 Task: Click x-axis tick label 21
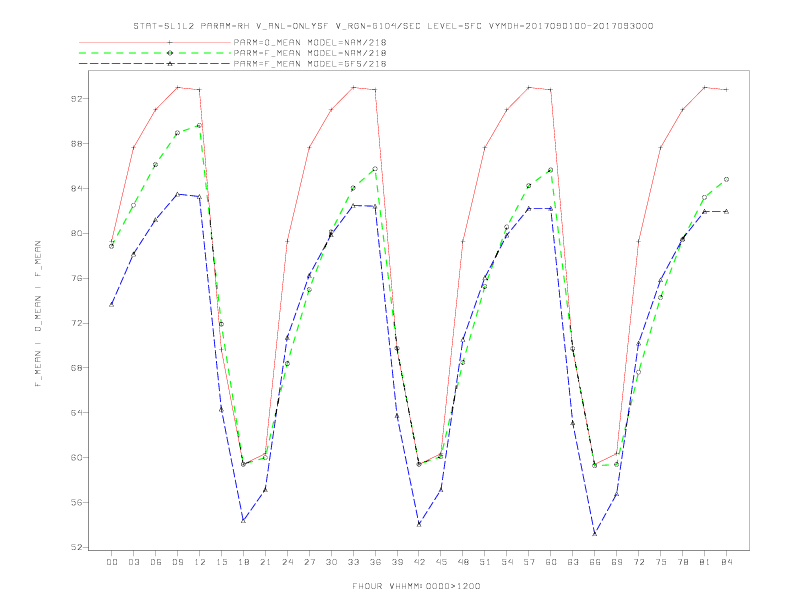[x=265, y=562]
